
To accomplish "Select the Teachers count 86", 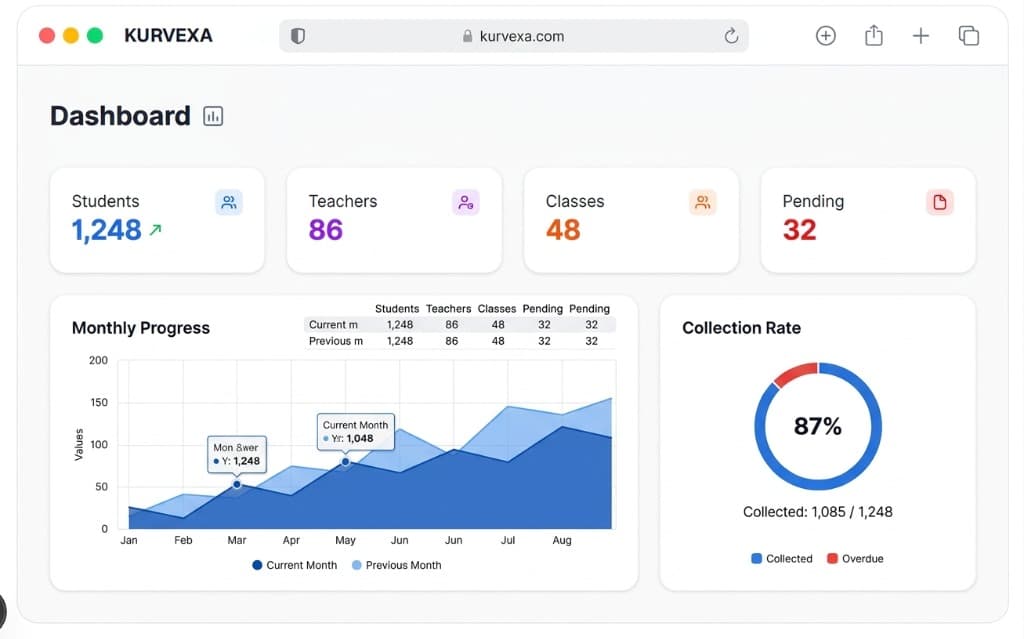I will [x=325, y=230].
